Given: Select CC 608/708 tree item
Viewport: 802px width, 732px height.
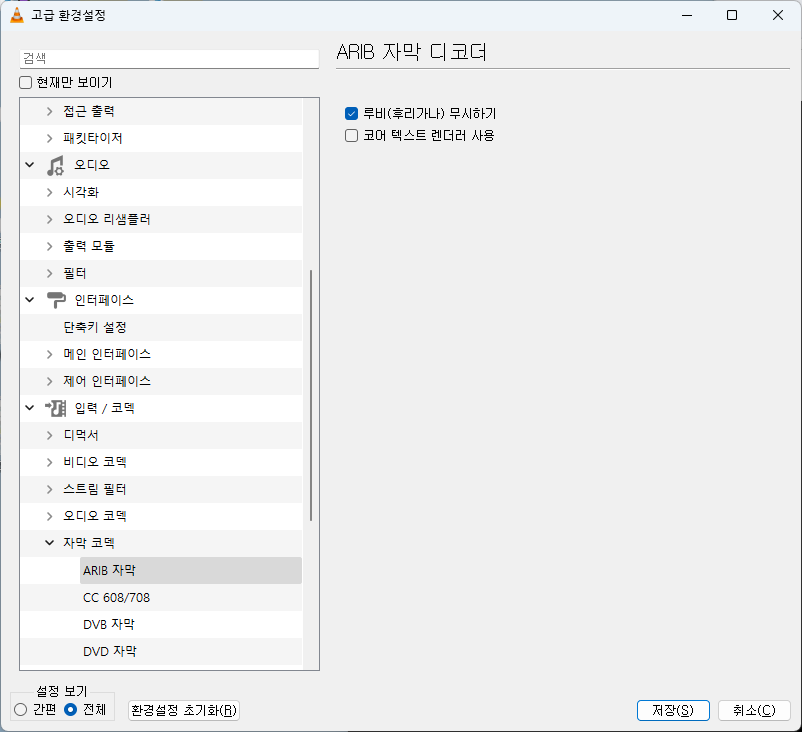Looking at the screenshot, I should (x=117, y=597).
